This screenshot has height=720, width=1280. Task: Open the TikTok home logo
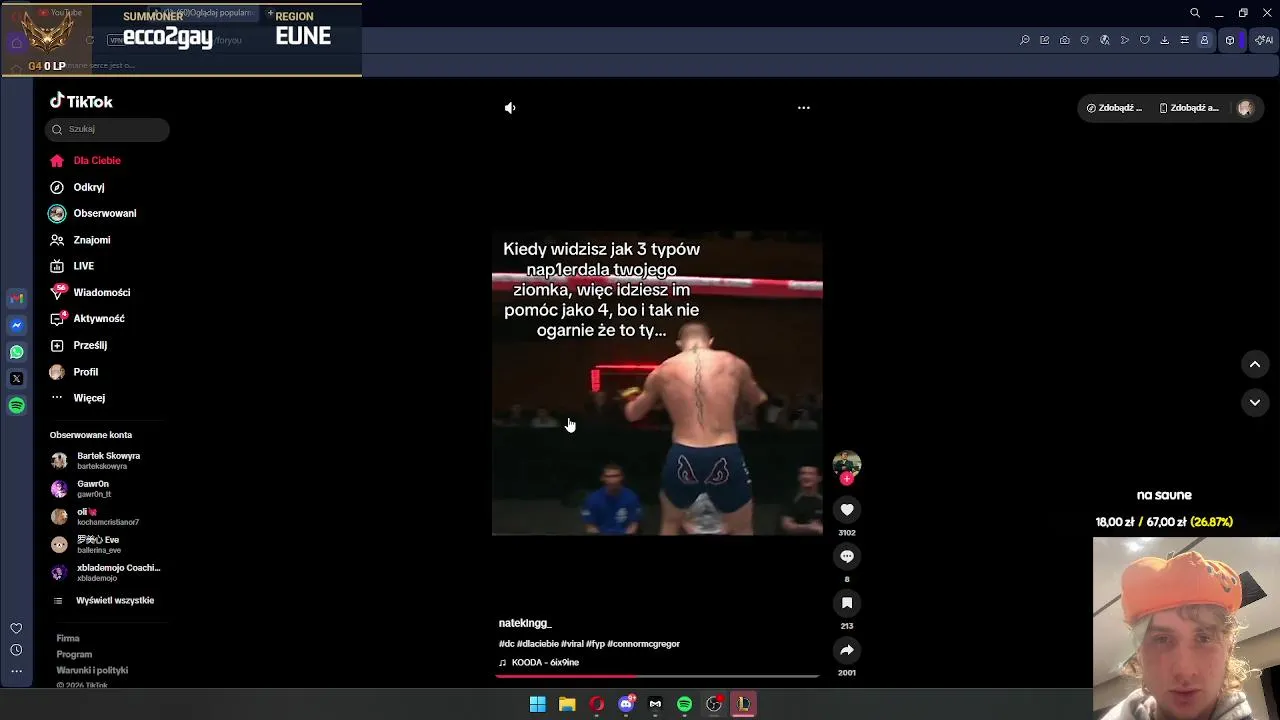click(81, 101)
